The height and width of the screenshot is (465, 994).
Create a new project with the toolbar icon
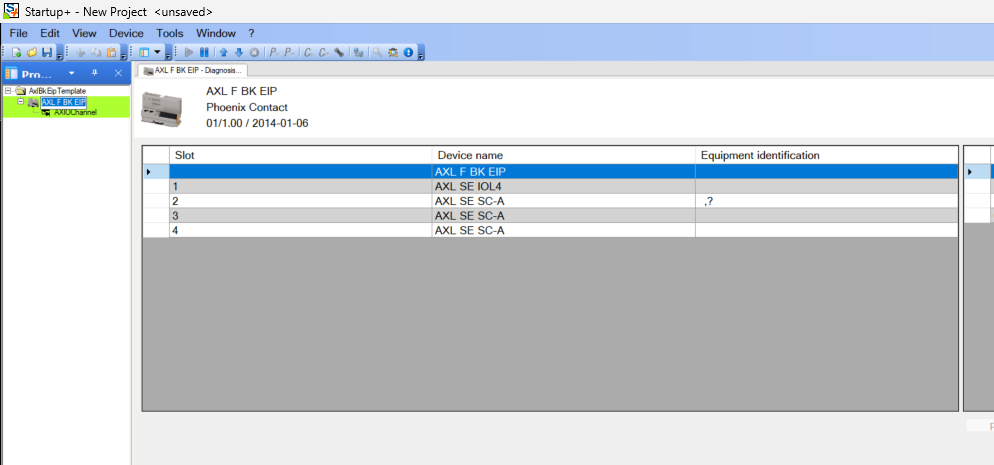(x=17, y=53)
